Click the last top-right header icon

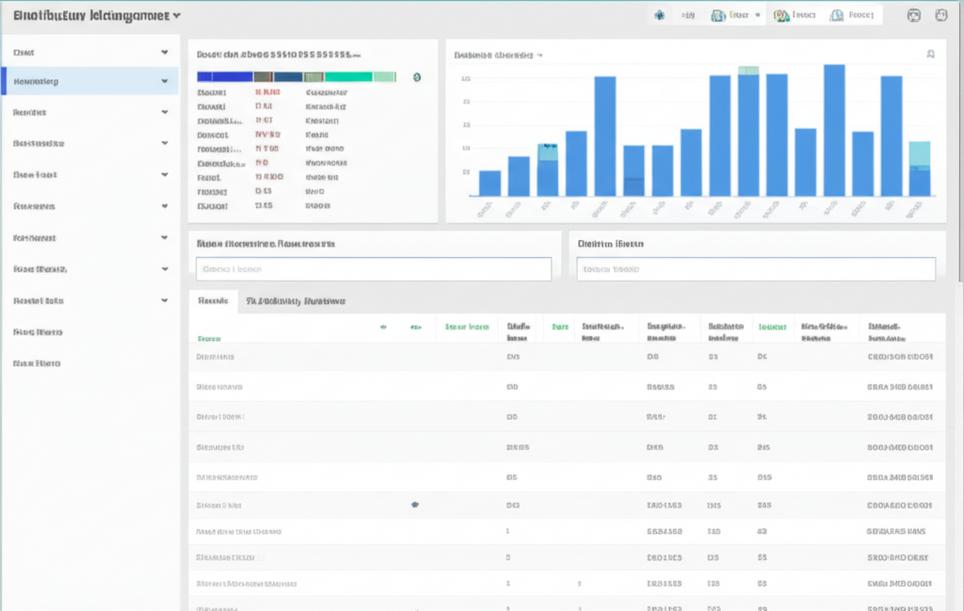click(x=941, y=16)
